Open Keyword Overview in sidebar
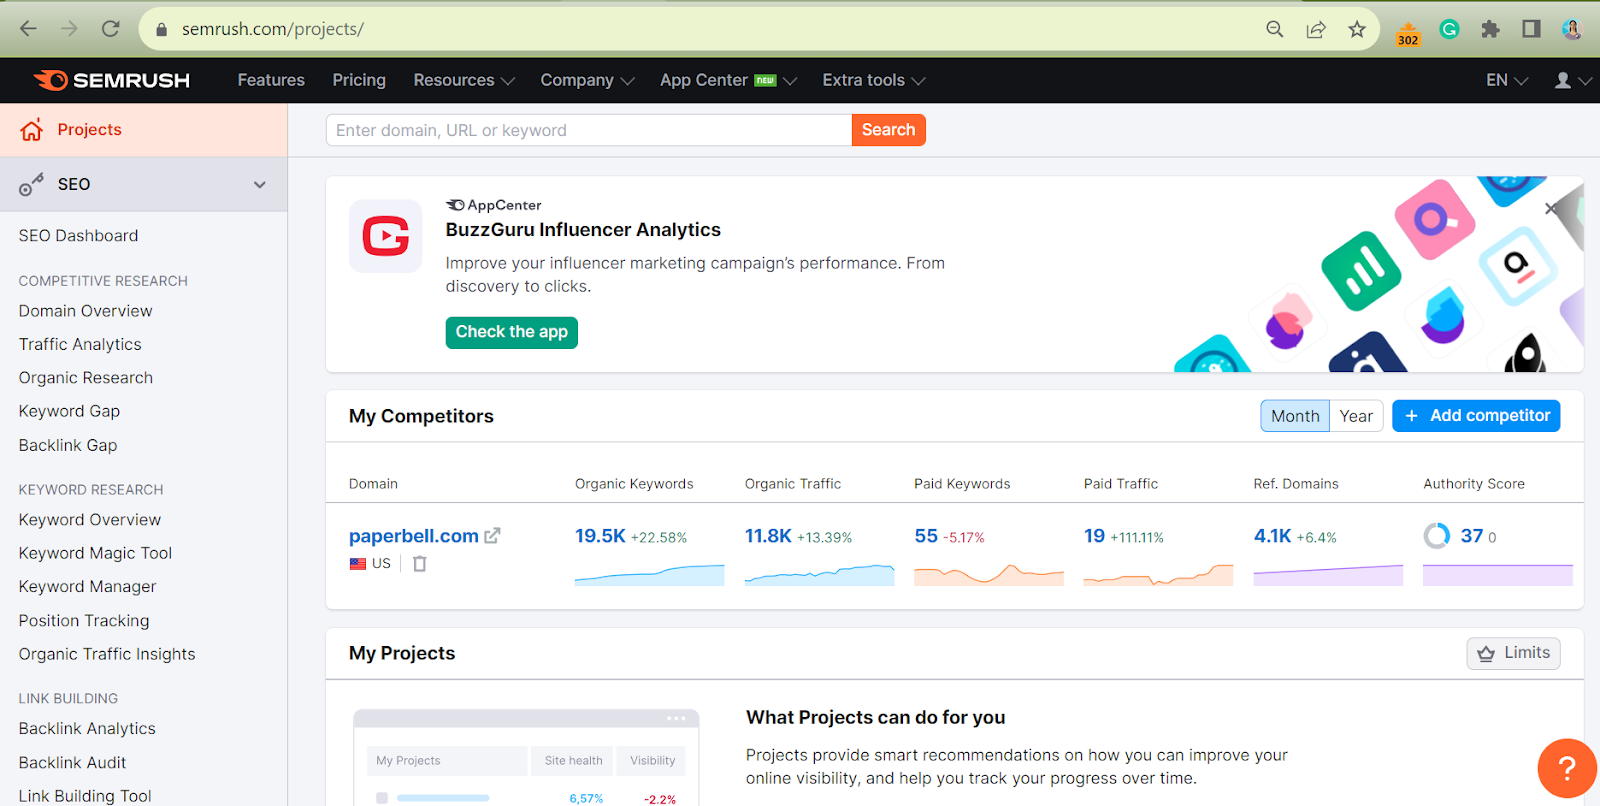The width and height of the screenshot is (1600, 806). 90,520
